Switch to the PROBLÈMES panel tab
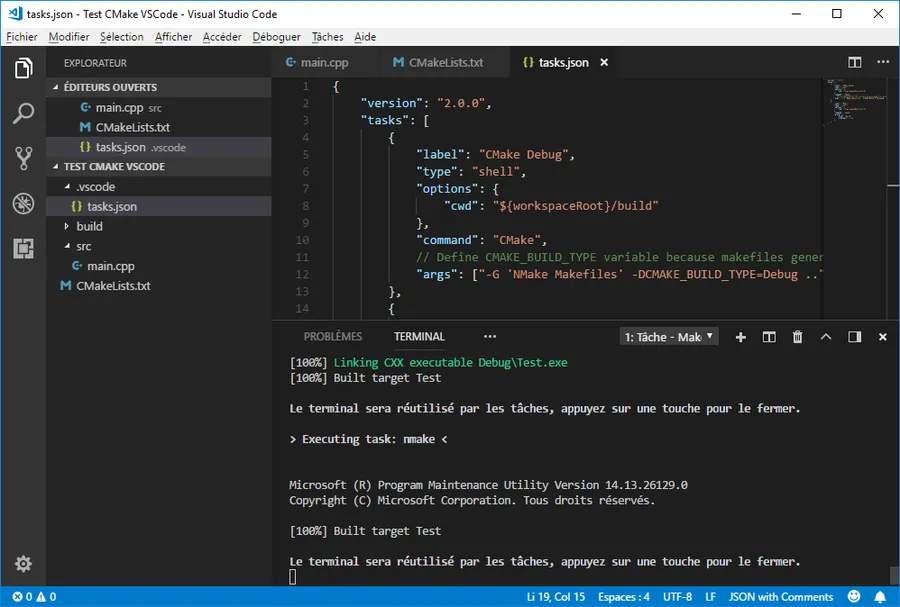 pos(333,337)
